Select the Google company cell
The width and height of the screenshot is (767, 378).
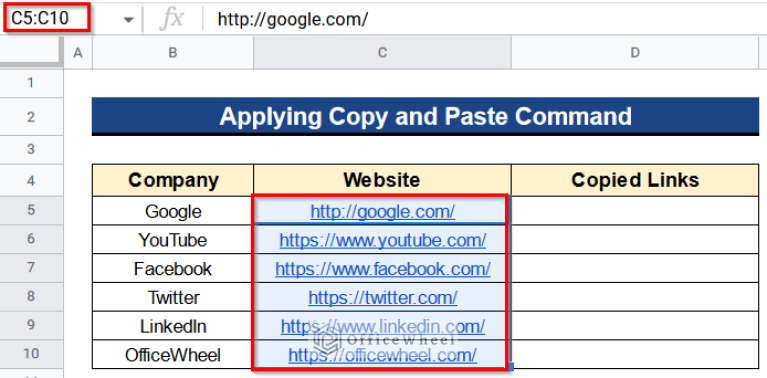coord(173,211)
